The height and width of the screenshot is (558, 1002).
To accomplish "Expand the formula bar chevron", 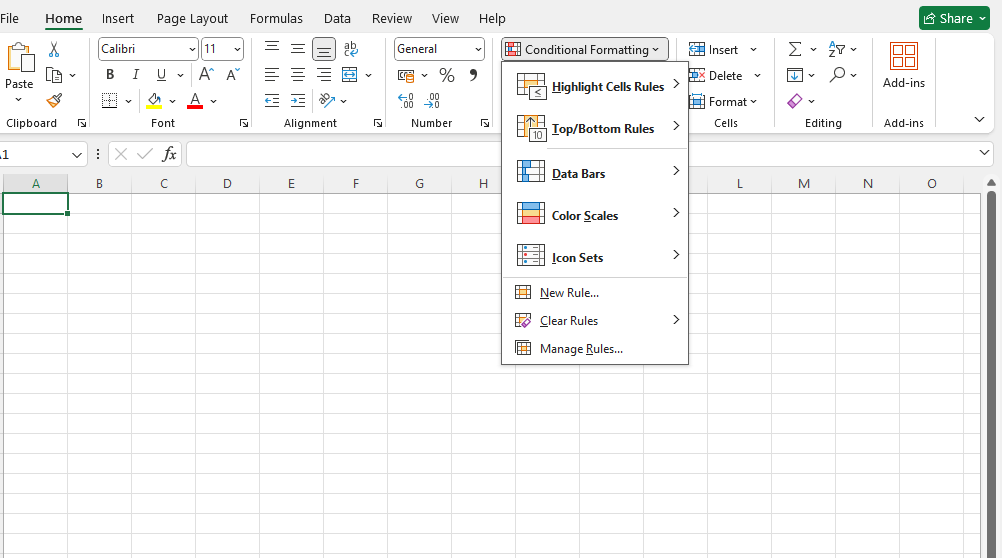I will (984, 153).
